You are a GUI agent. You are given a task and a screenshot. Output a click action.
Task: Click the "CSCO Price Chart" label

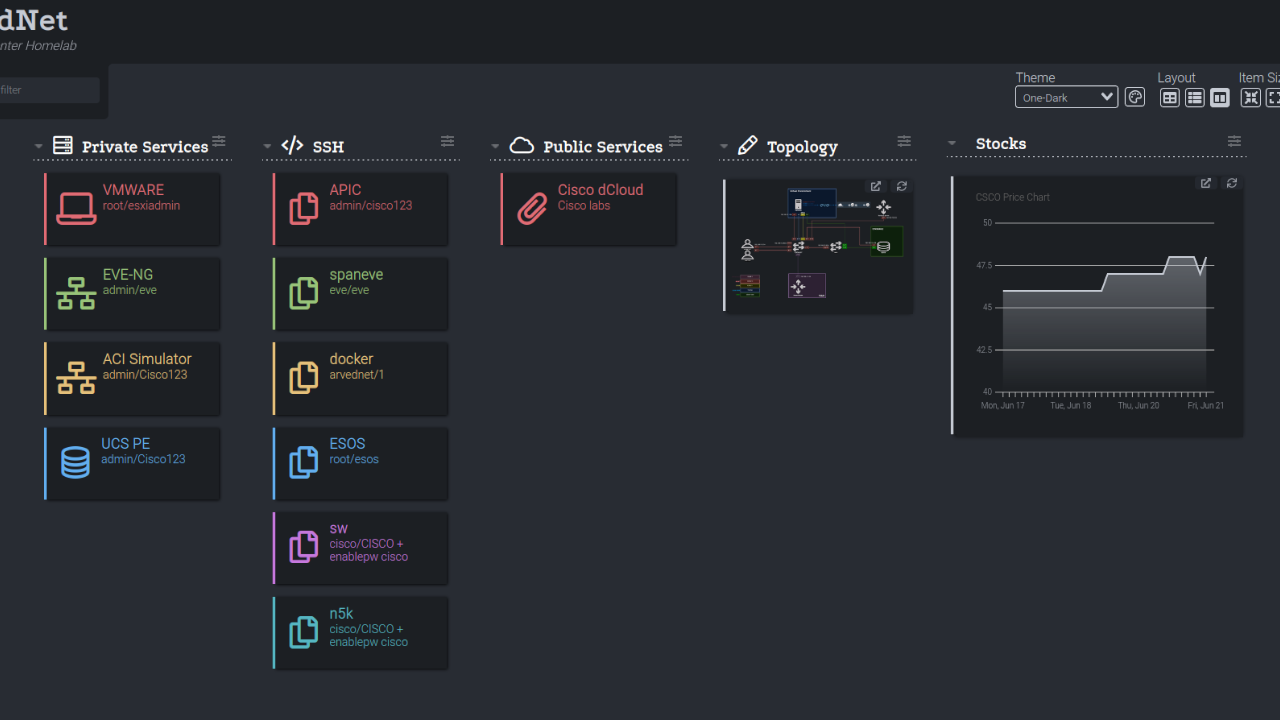pos(1013,197)
